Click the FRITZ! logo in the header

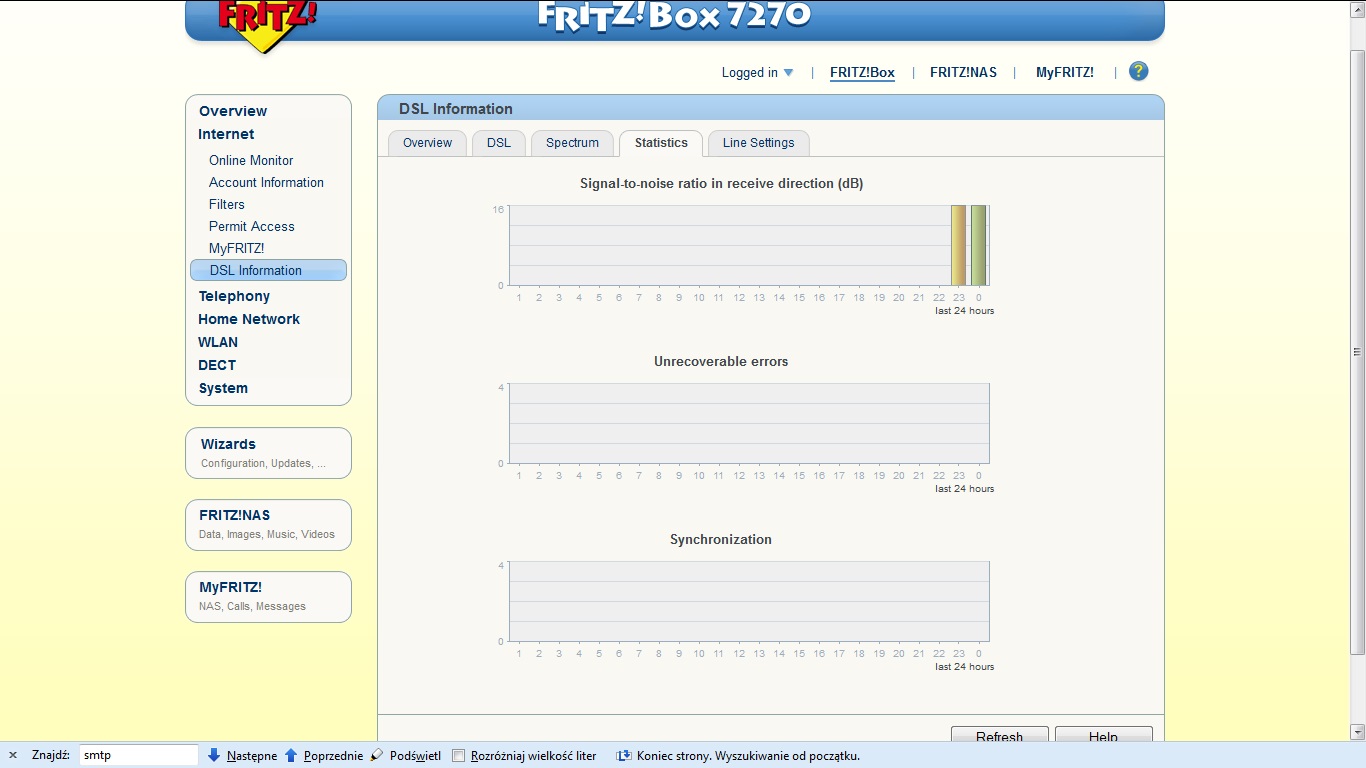(x=265, y=24)
